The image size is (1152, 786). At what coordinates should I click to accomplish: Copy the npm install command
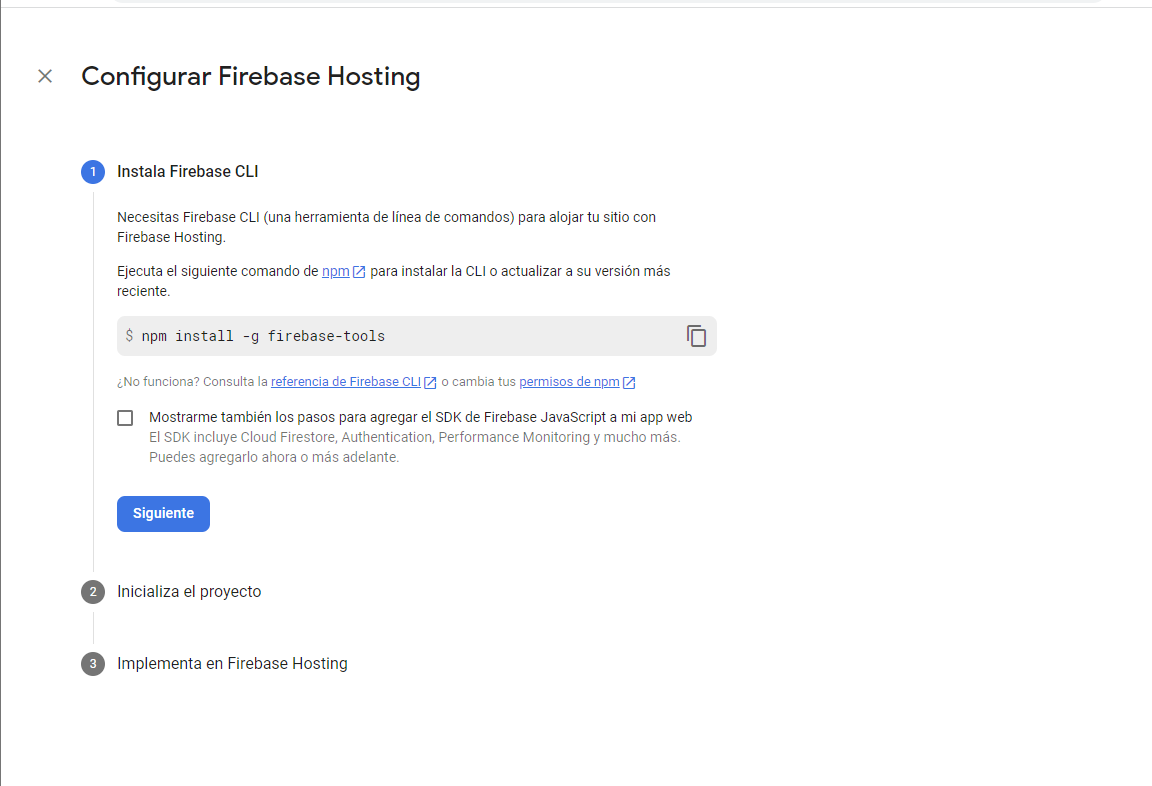[696, 336]
